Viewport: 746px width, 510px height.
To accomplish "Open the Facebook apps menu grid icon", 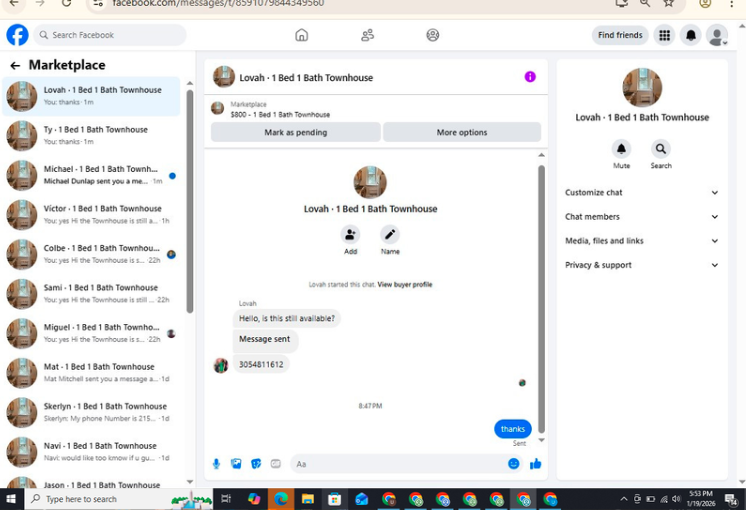I will point(664,35).
